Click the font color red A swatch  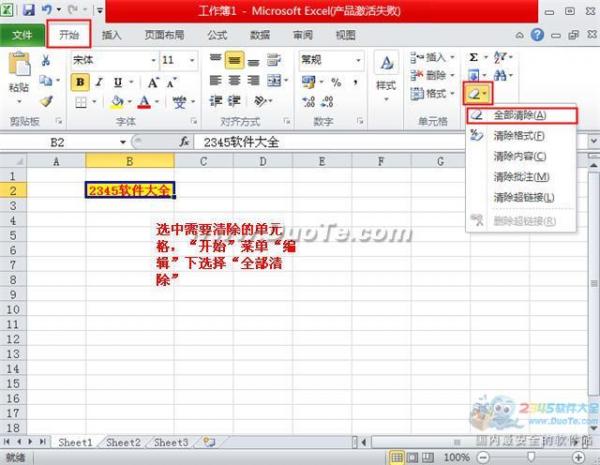(144, 102)
